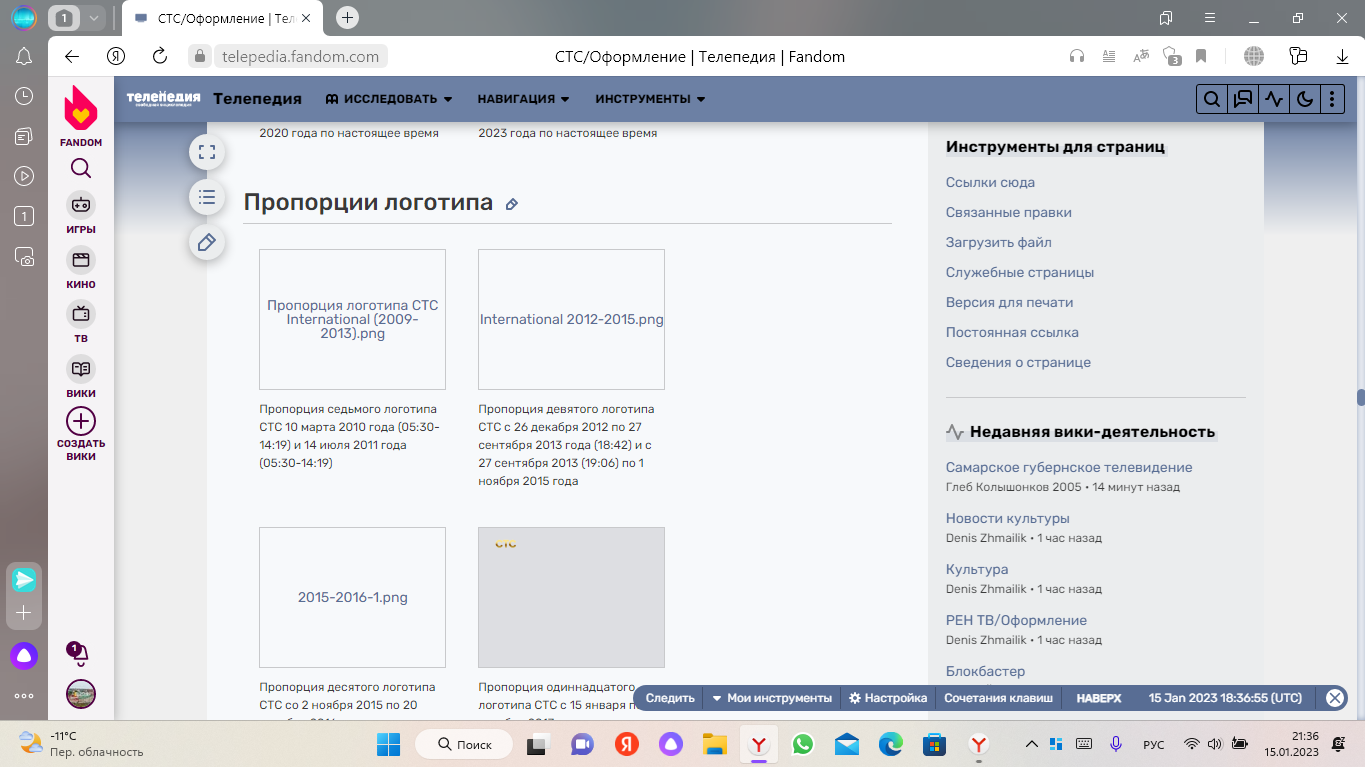Open history clock in browser sidebar
The width and height of the screenshot is (1365, 767).
(x=25, y=96)
